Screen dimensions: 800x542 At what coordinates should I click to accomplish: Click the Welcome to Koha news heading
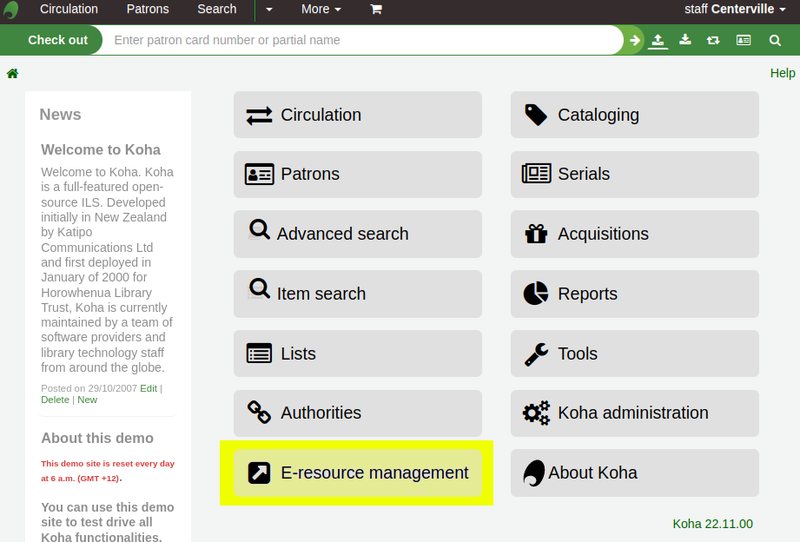(x=101, y=150)
